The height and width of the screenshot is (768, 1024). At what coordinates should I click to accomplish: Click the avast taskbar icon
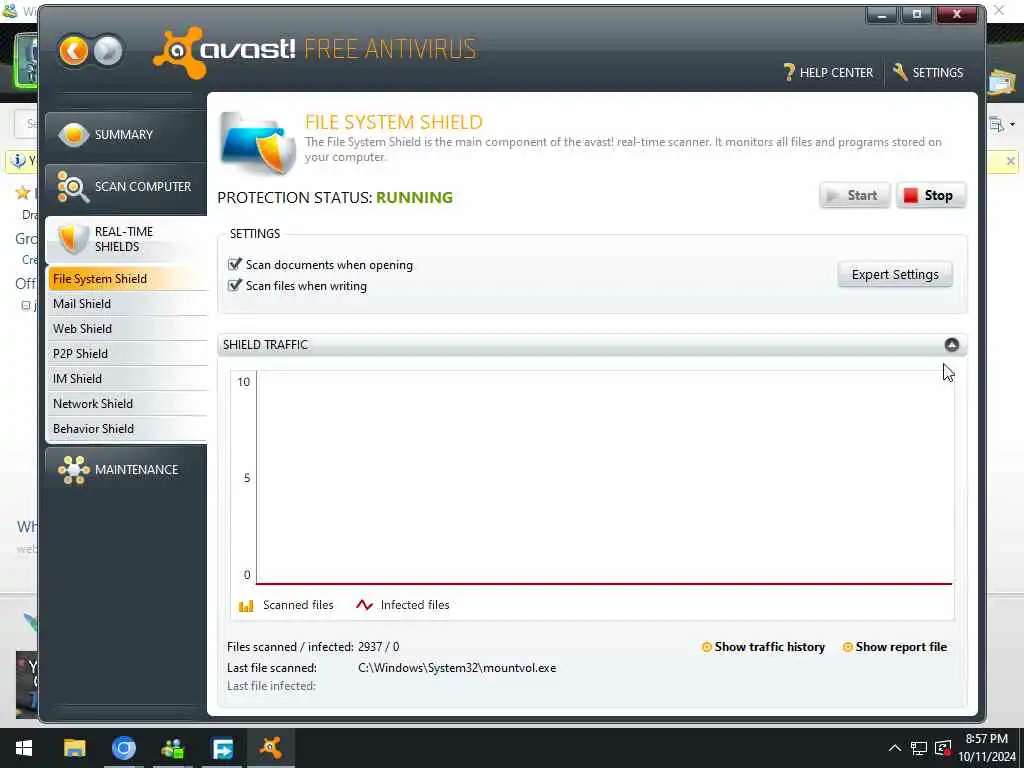tap(271, 748)
